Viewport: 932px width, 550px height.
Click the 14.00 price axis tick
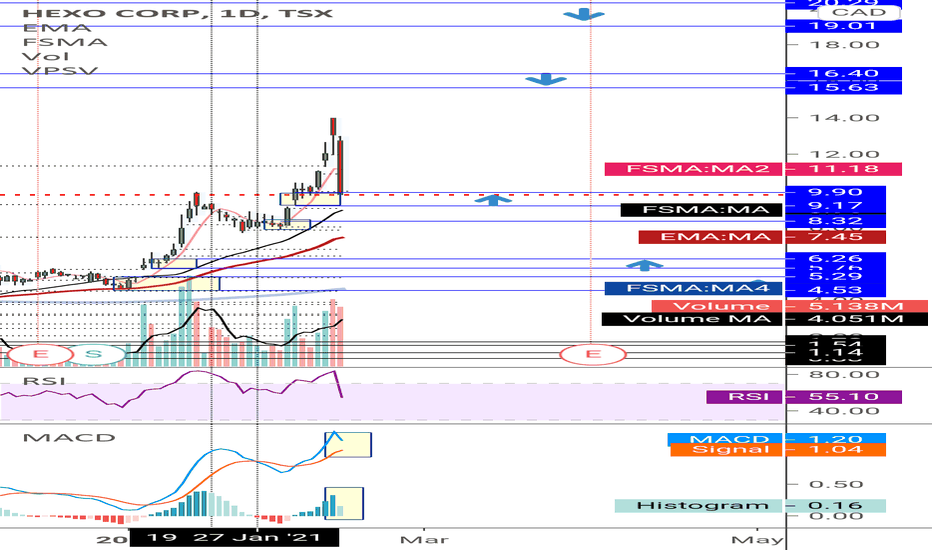pos(845,118)
